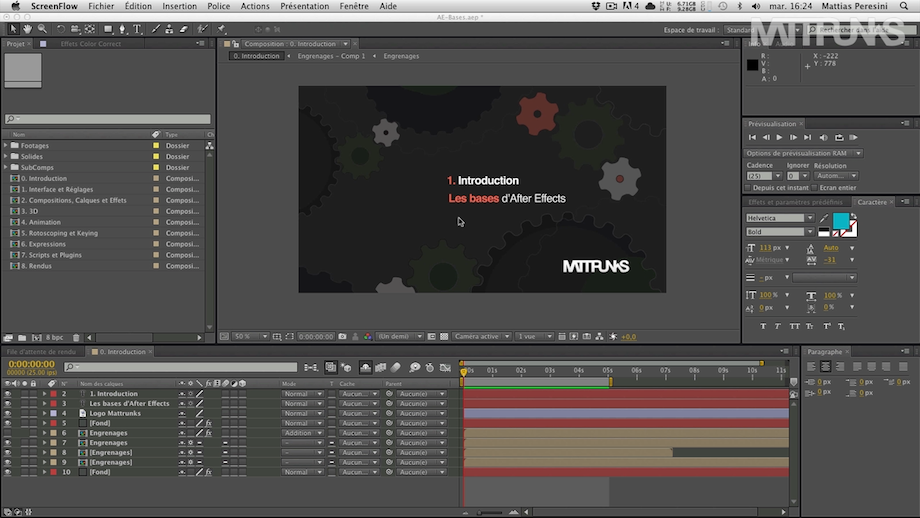Open the Présentation menu
This screenshot has height=518, width=920.
[304, 6]
